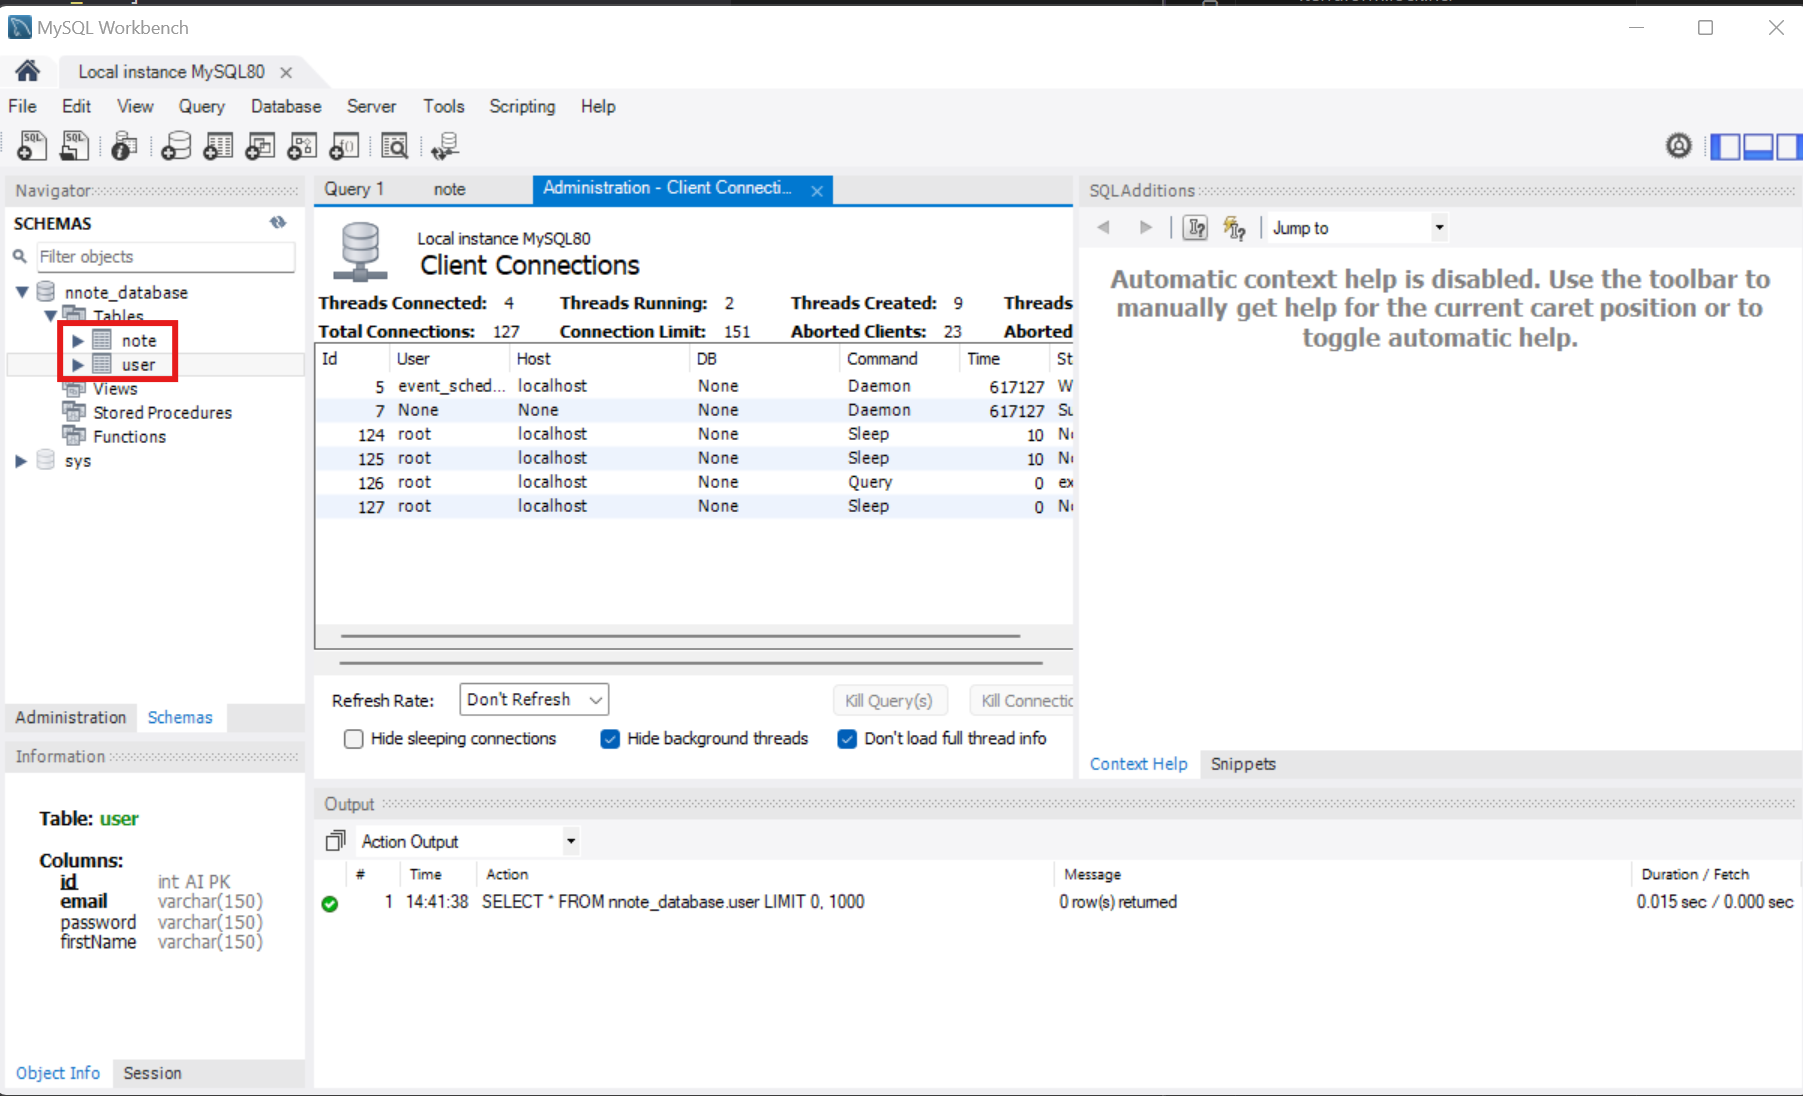Toggle the bottom output panel view
Viewport: 1803px width, 1096px height.
coord(1758,147)
